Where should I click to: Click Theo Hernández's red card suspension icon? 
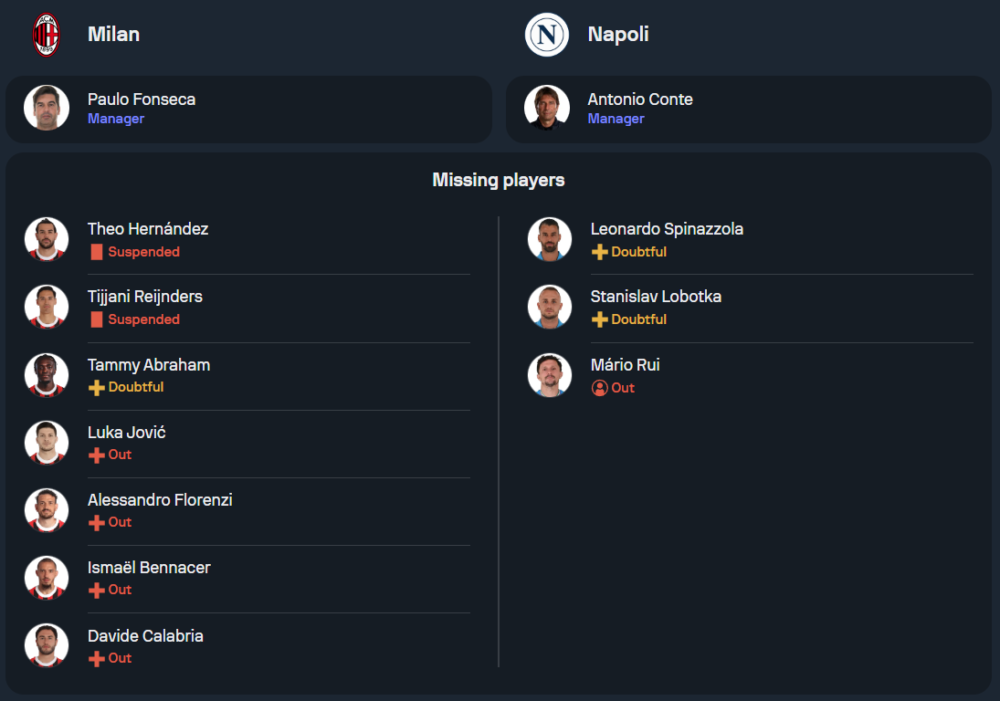coord(96,253)
